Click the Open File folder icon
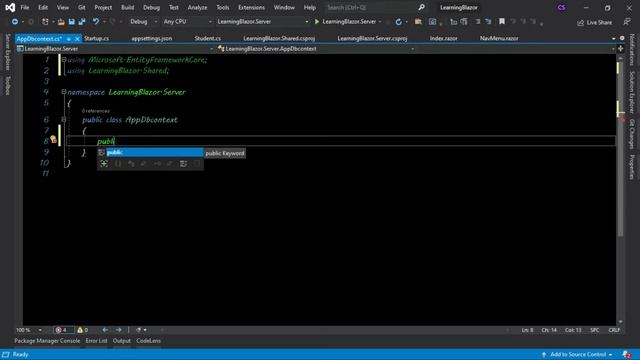The height and width of the screenshot is (360, 640). pyautogui.click(x=61, y=22)
